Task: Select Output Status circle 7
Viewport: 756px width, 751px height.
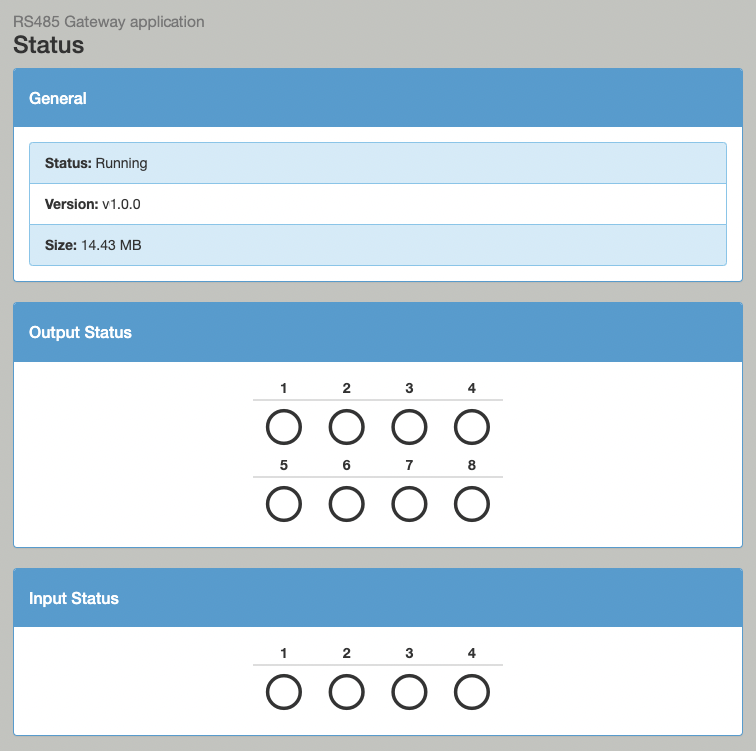Action: coord(409,505)
